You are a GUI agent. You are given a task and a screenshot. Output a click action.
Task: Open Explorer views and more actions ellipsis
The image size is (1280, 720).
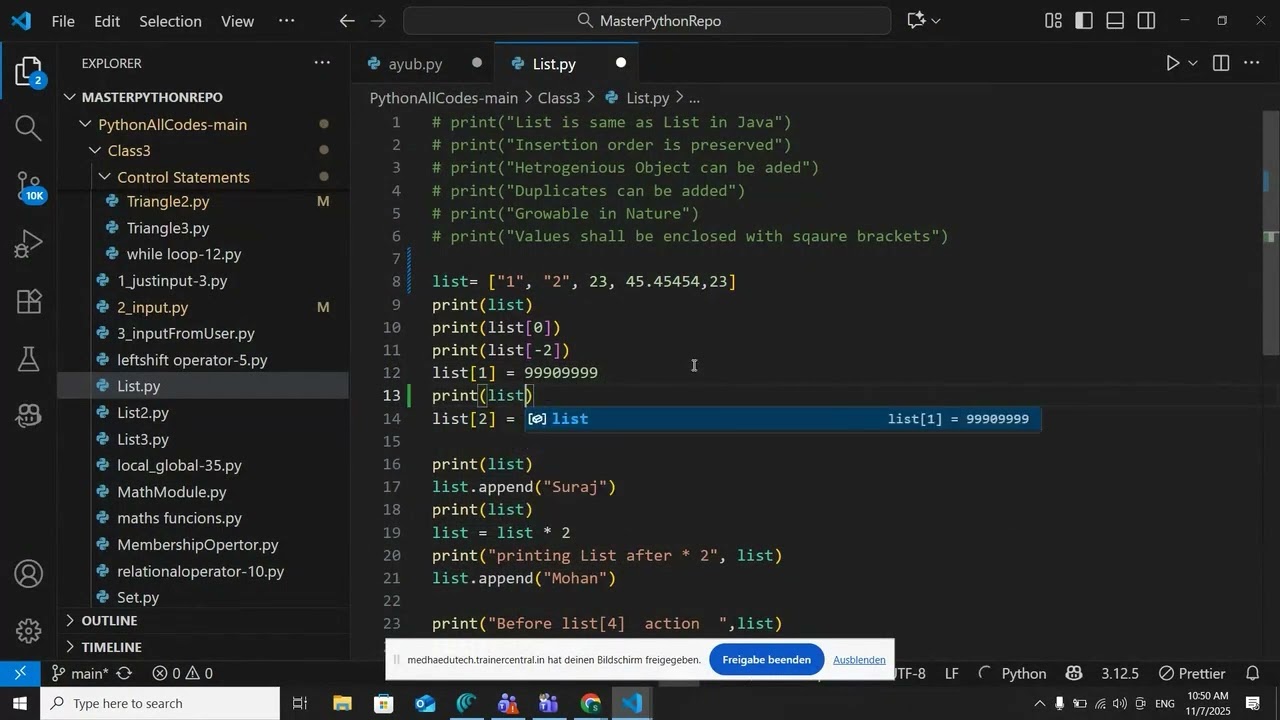[x=322, y=63]
